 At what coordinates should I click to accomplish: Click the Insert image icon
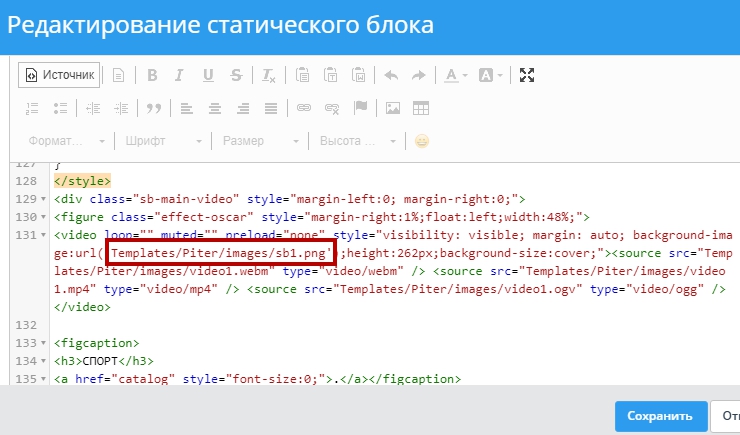click(x=393, y=108)
